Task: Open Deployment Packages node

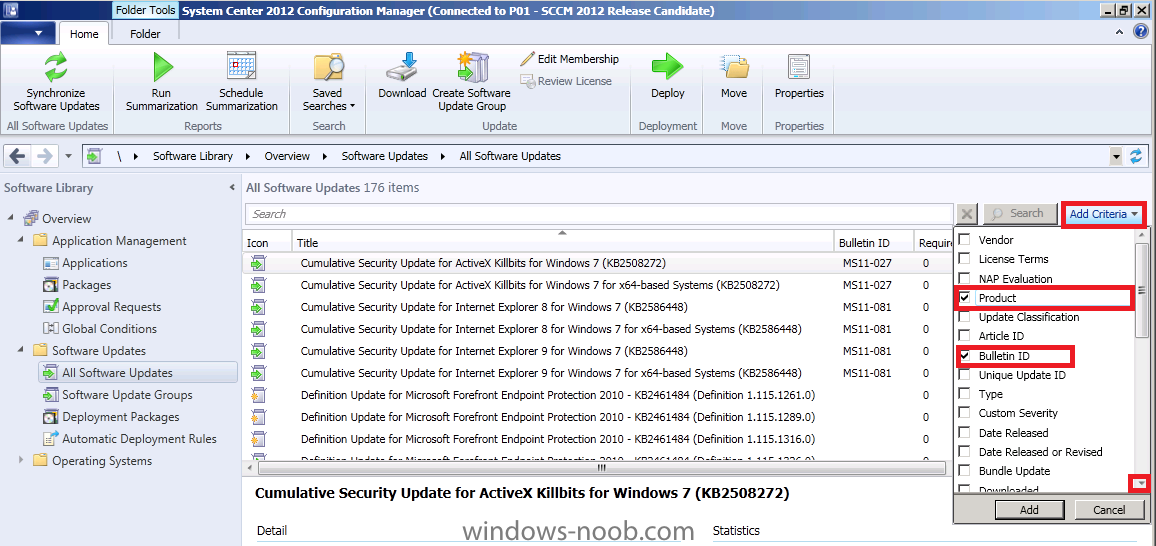Action: click(x=121, y=417)
